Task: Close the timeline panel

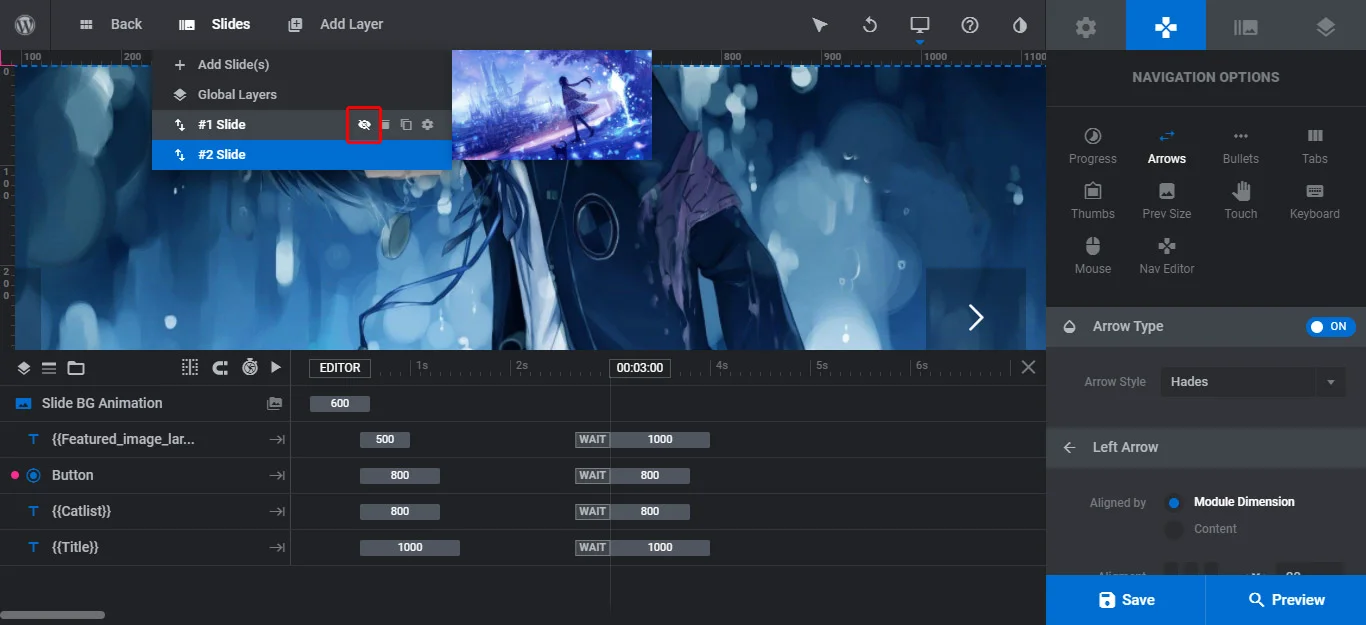Action: pos(1028,368)
